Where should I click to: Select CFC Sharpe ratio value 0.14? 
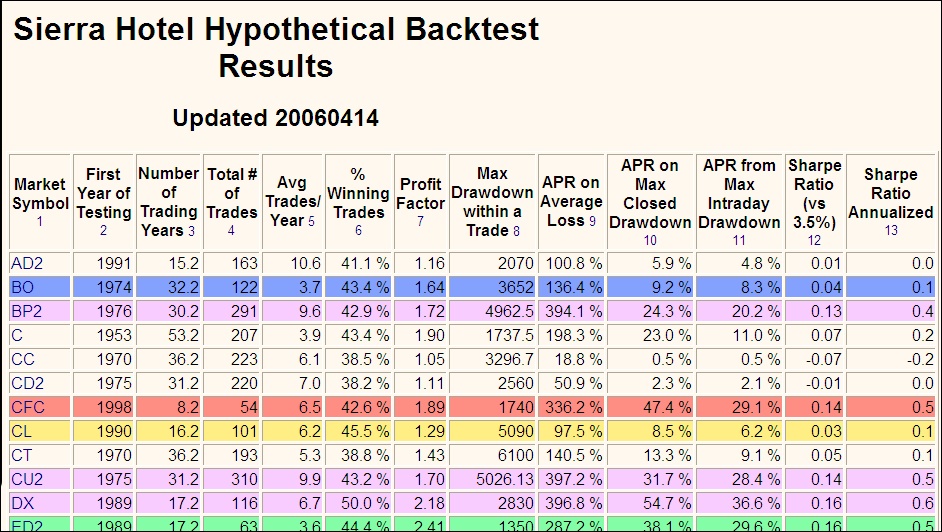coord(826,407)
